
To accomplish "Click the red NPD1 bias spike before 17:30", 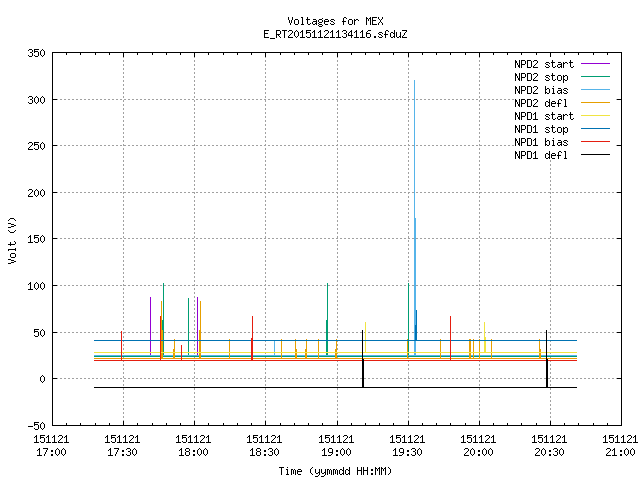I will pyautogui.click(x=121, y=346).
